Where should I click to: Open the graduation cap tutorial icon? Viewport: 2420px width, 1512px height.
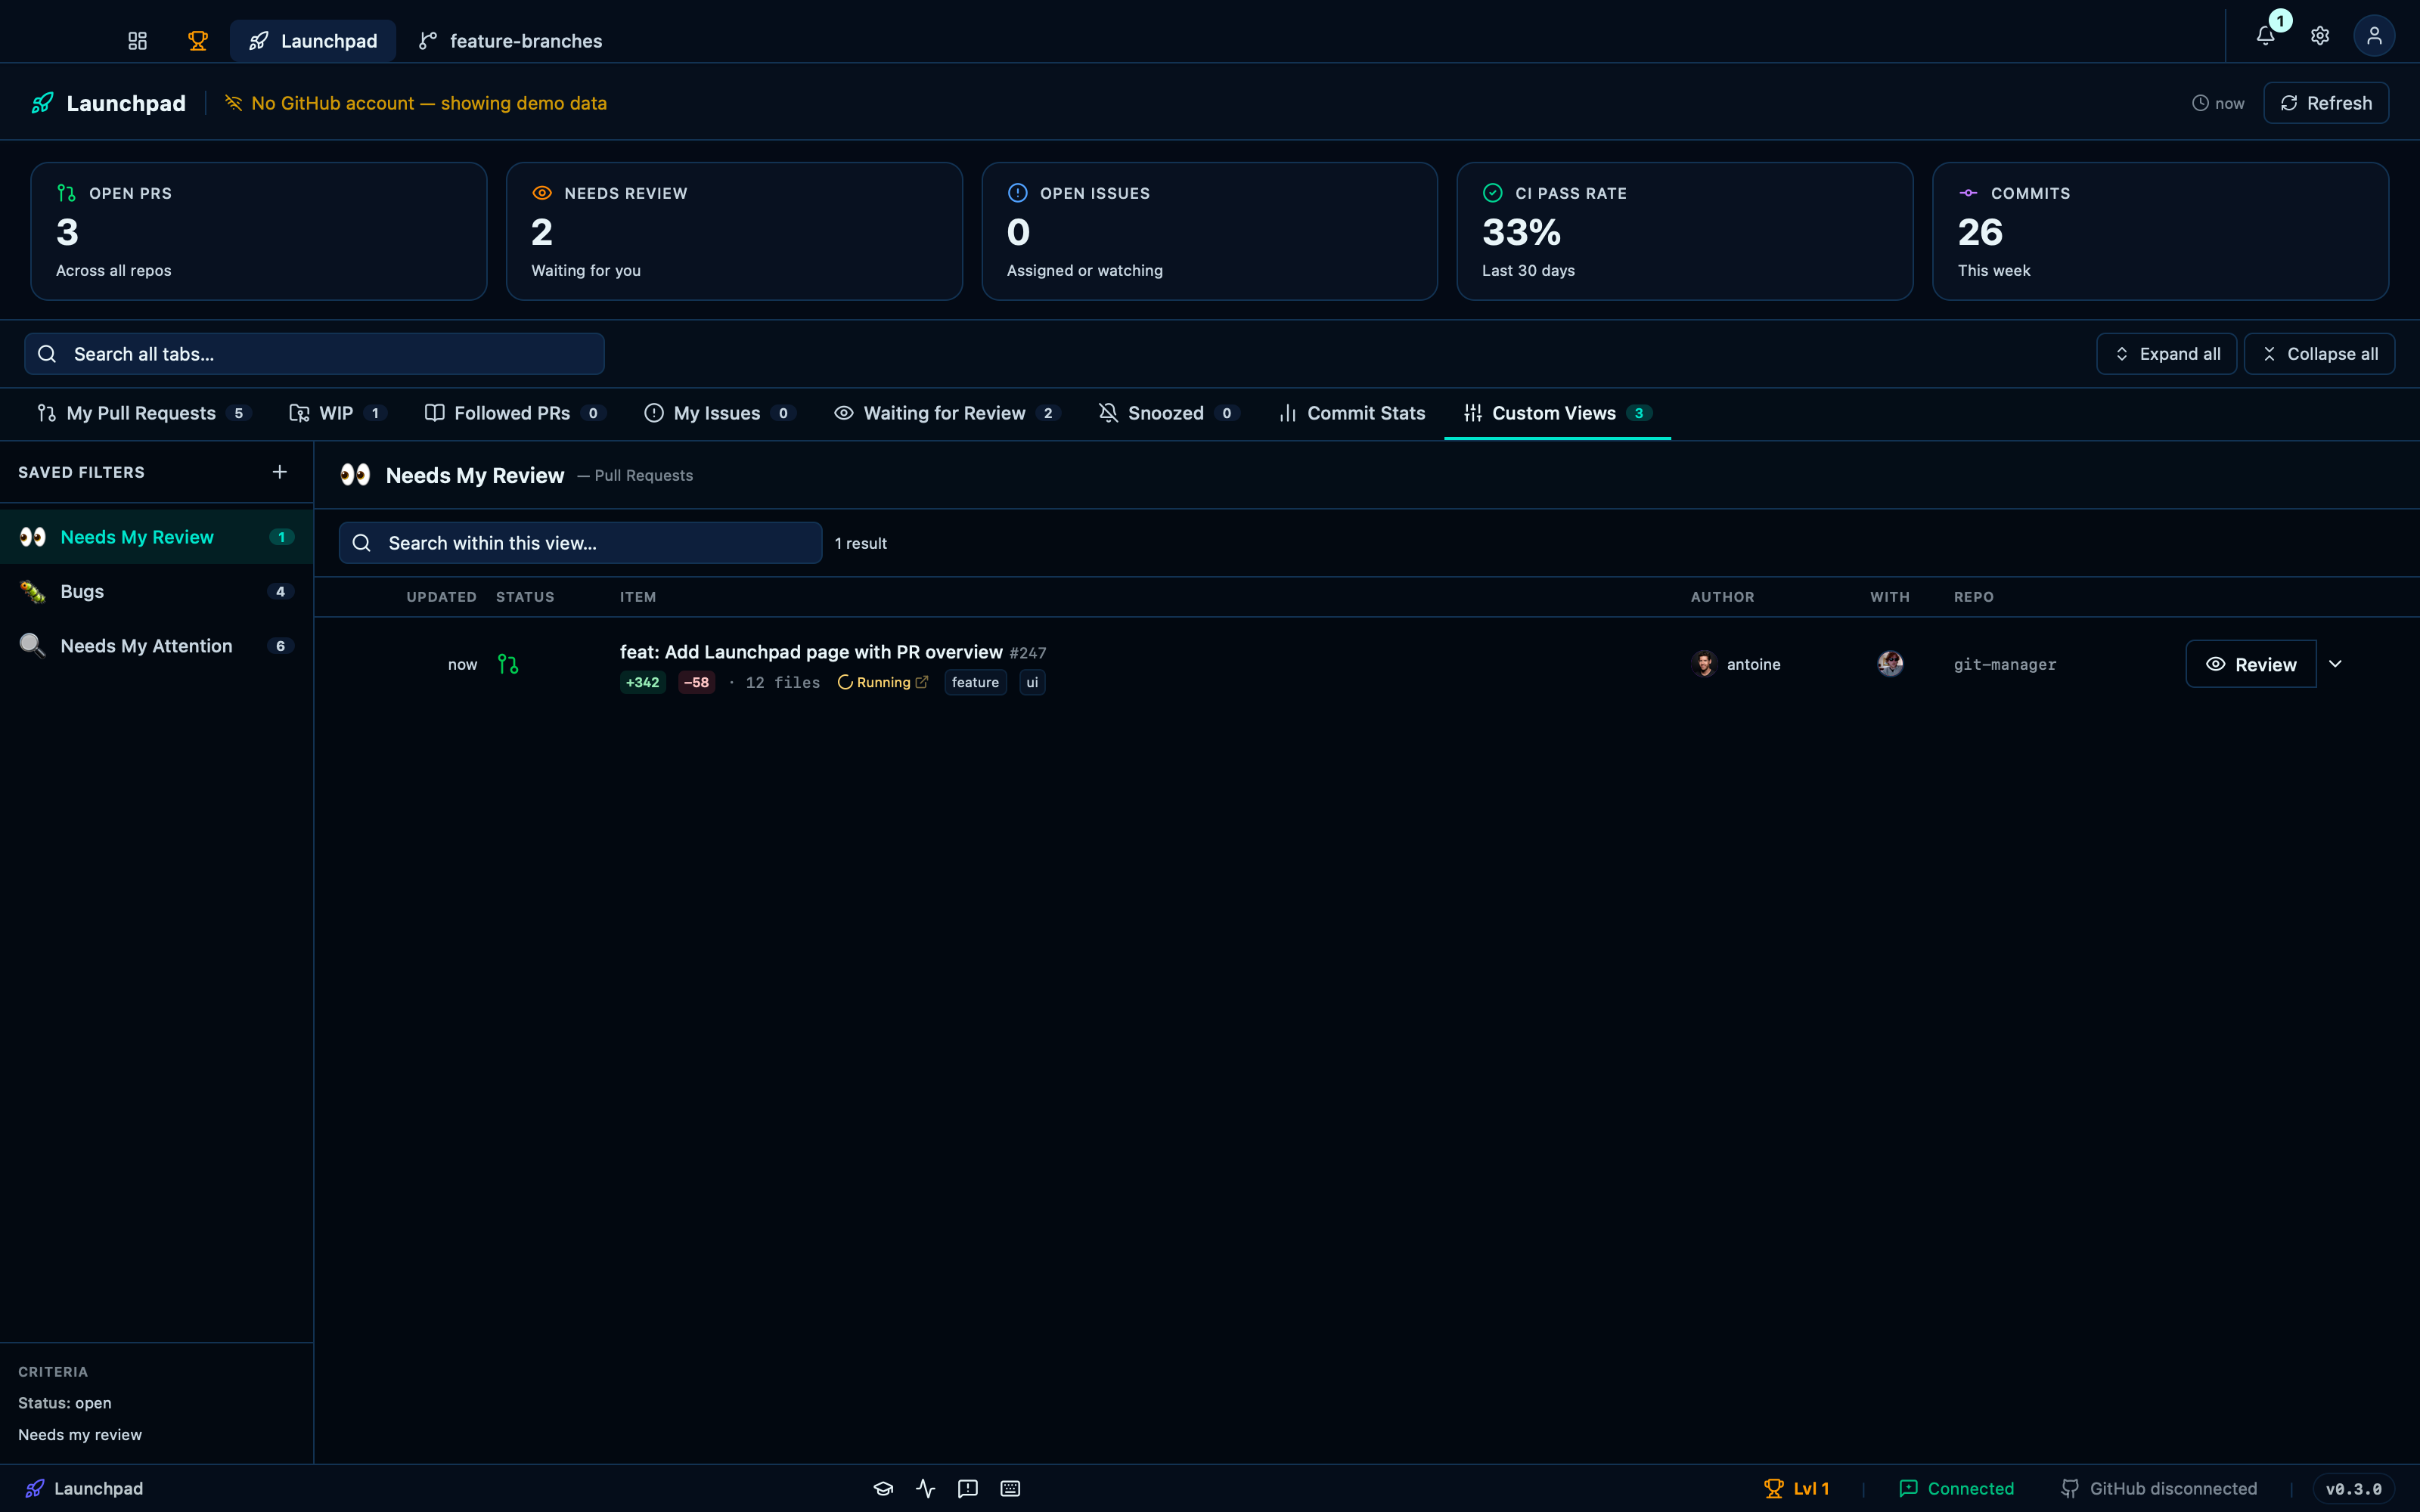pos(883,1489)
